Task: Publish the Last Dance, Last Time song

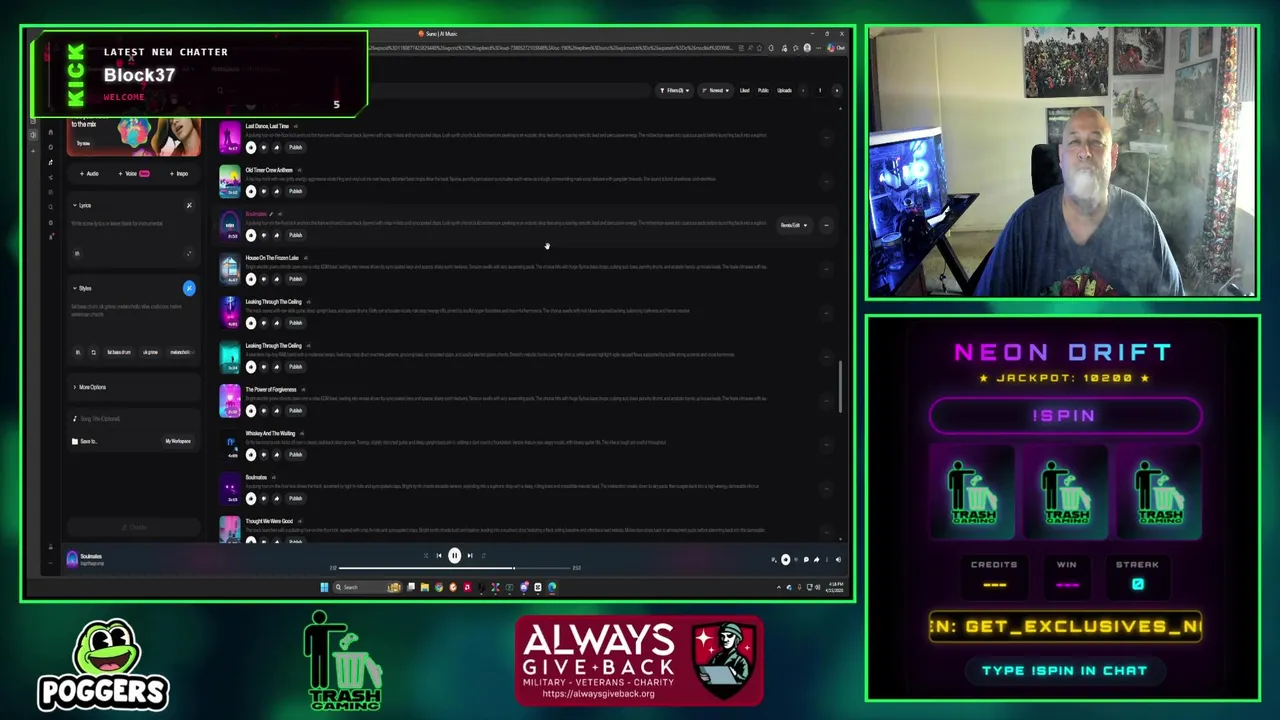Action: (x=295, y=147)
